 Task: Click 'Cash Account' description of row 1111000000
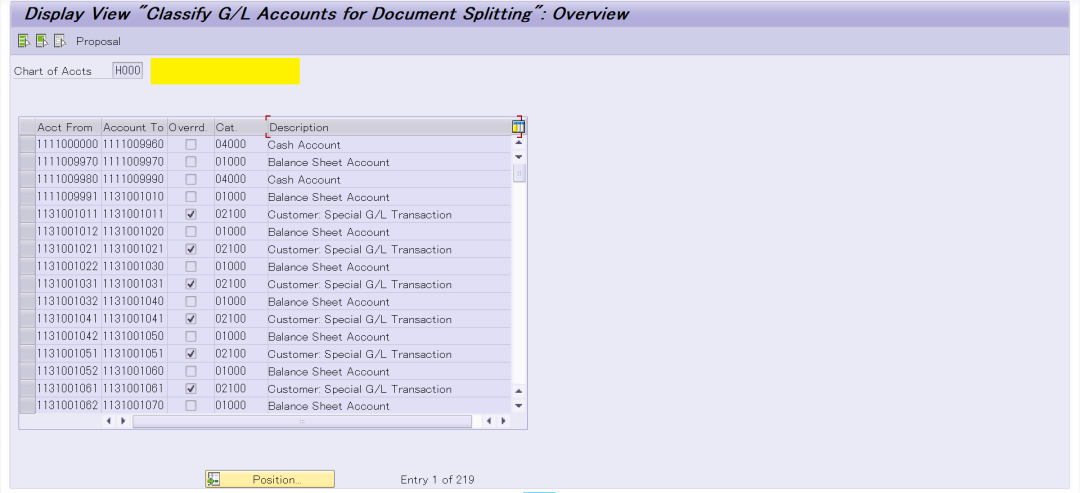pos(304,145)
